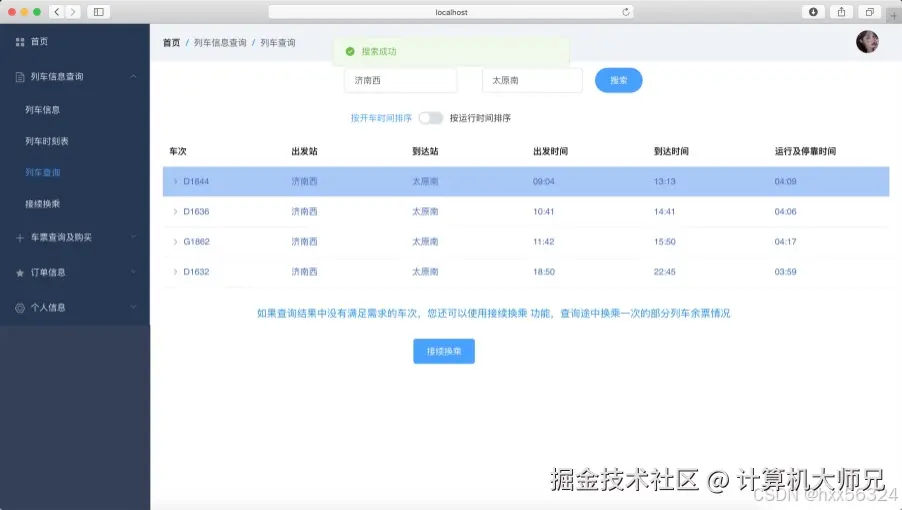This screenshot has width=902, height=510.
Task: Click the 出发时间 column header
Action: point(551,151)
